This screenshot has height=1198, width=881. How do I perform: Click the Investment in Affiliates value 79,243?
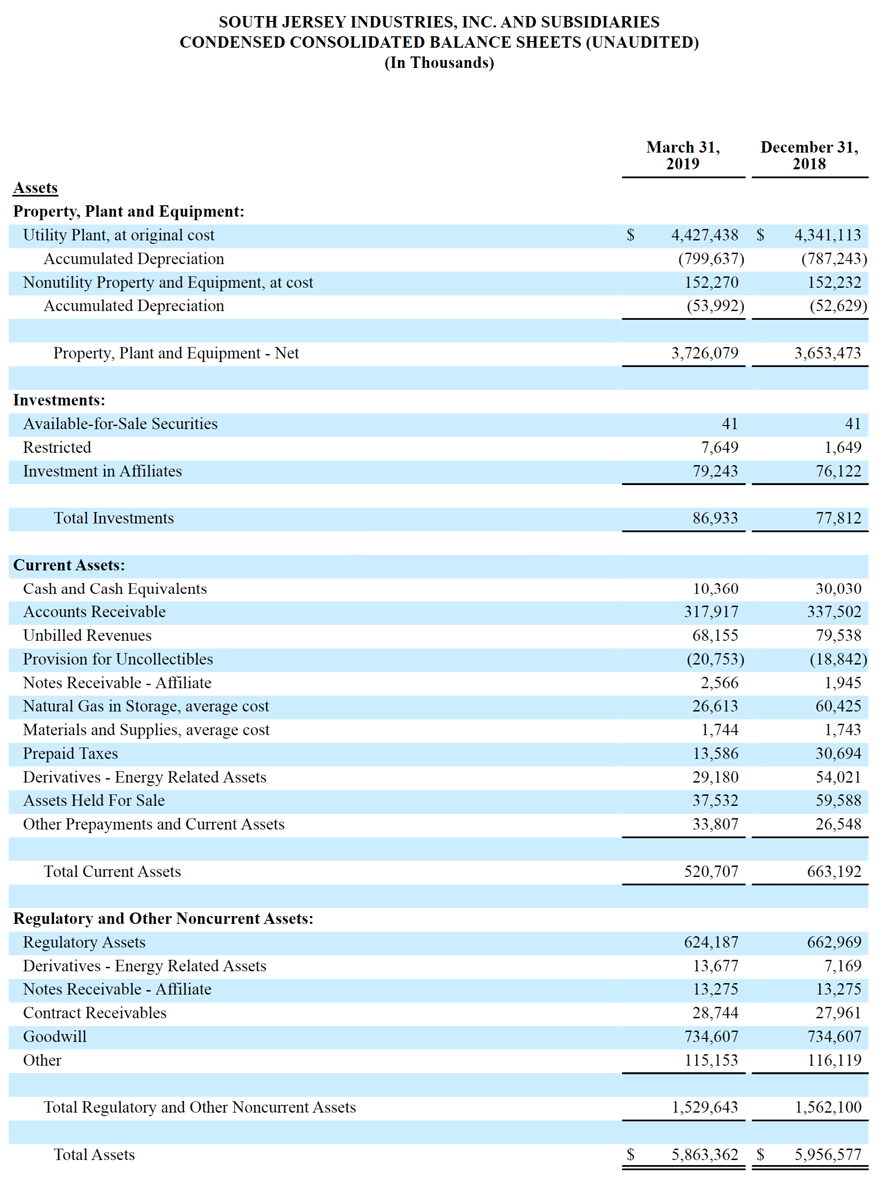point(715,471)
